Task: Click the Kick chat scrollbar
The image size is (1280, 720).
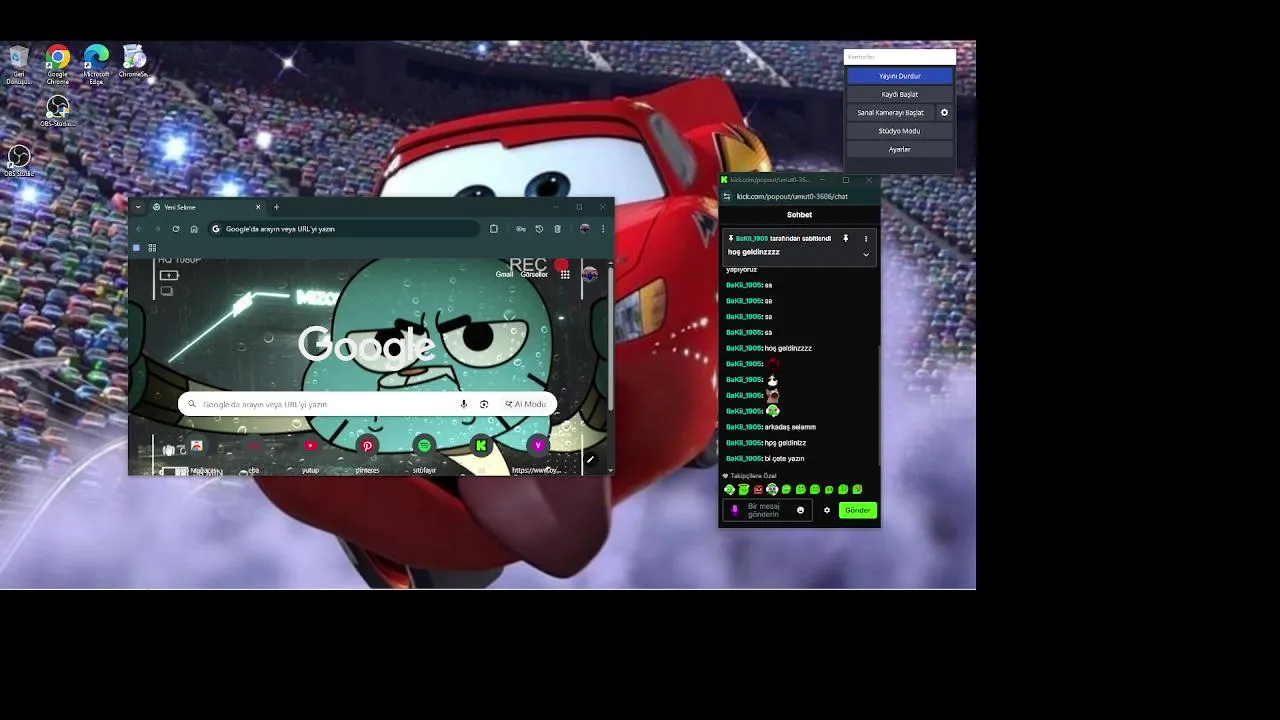Action: coord(879,405)
